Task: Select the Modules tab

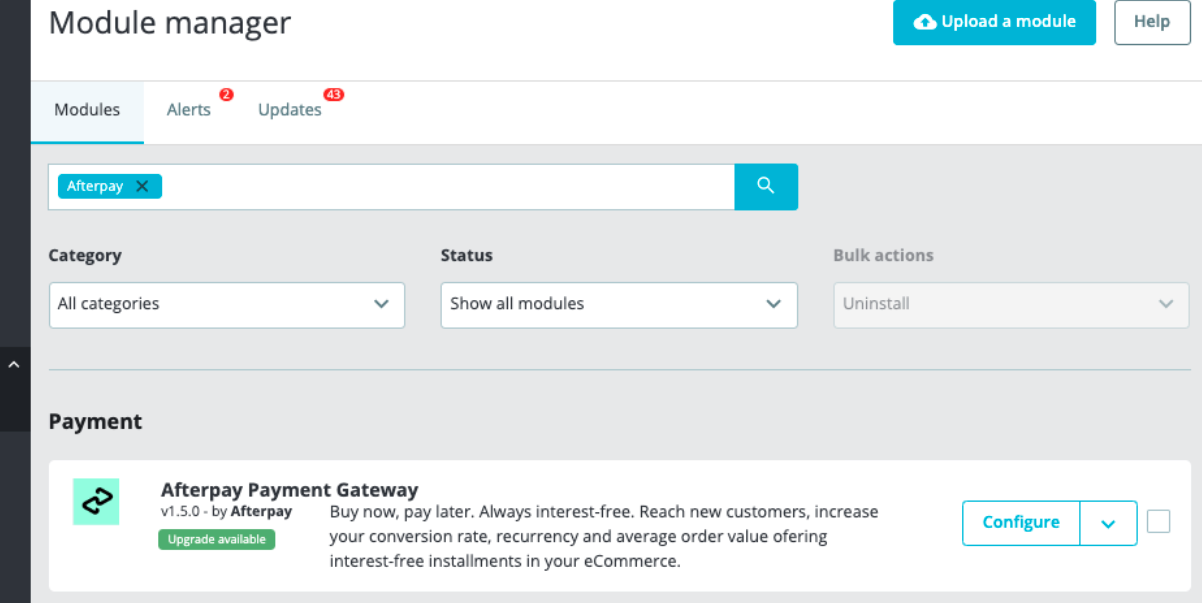Action: pyautogui.click(x=87, y=110)
